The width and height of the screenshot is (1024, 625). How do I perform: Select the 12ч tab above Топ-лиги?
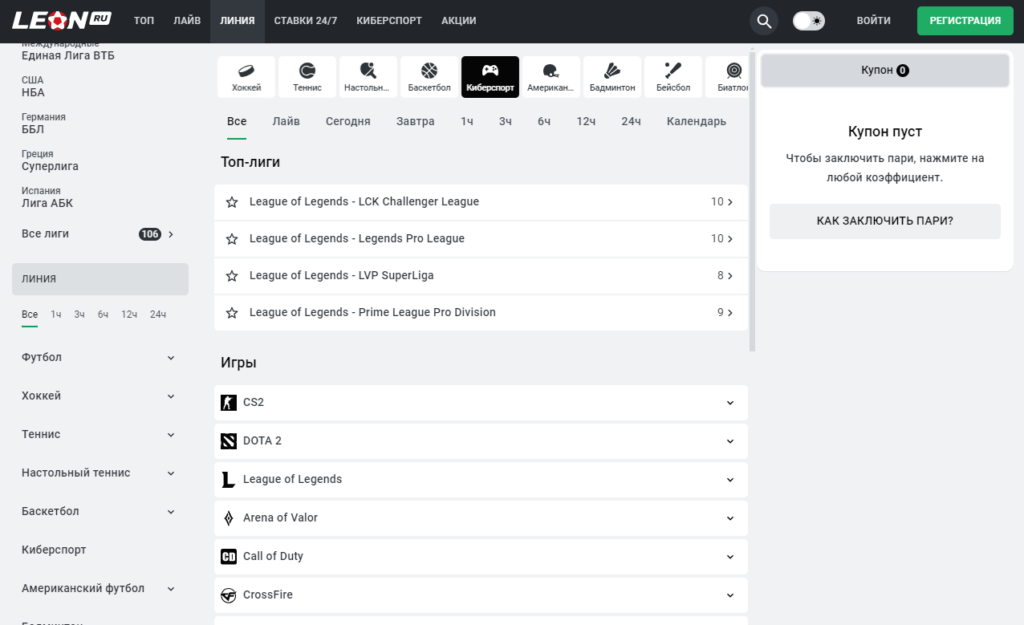pos(586,121)
